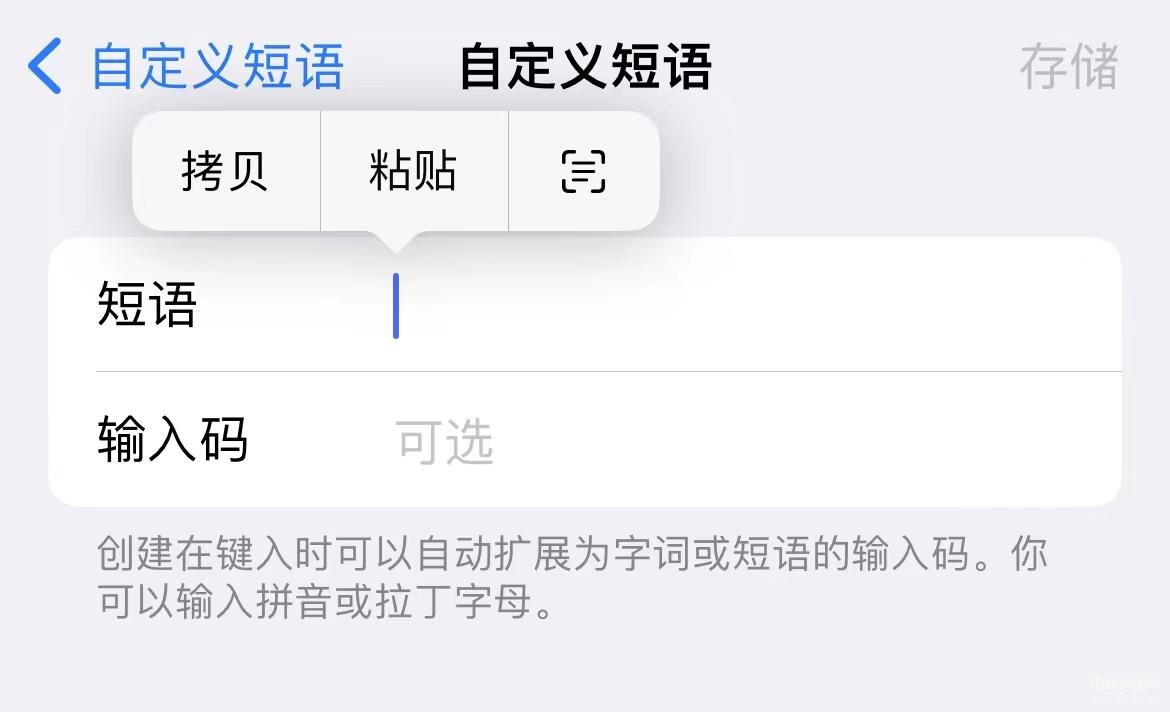Click the footer line 可以输入拼音或拉丁字母
1170x712 pixels.
325,602
